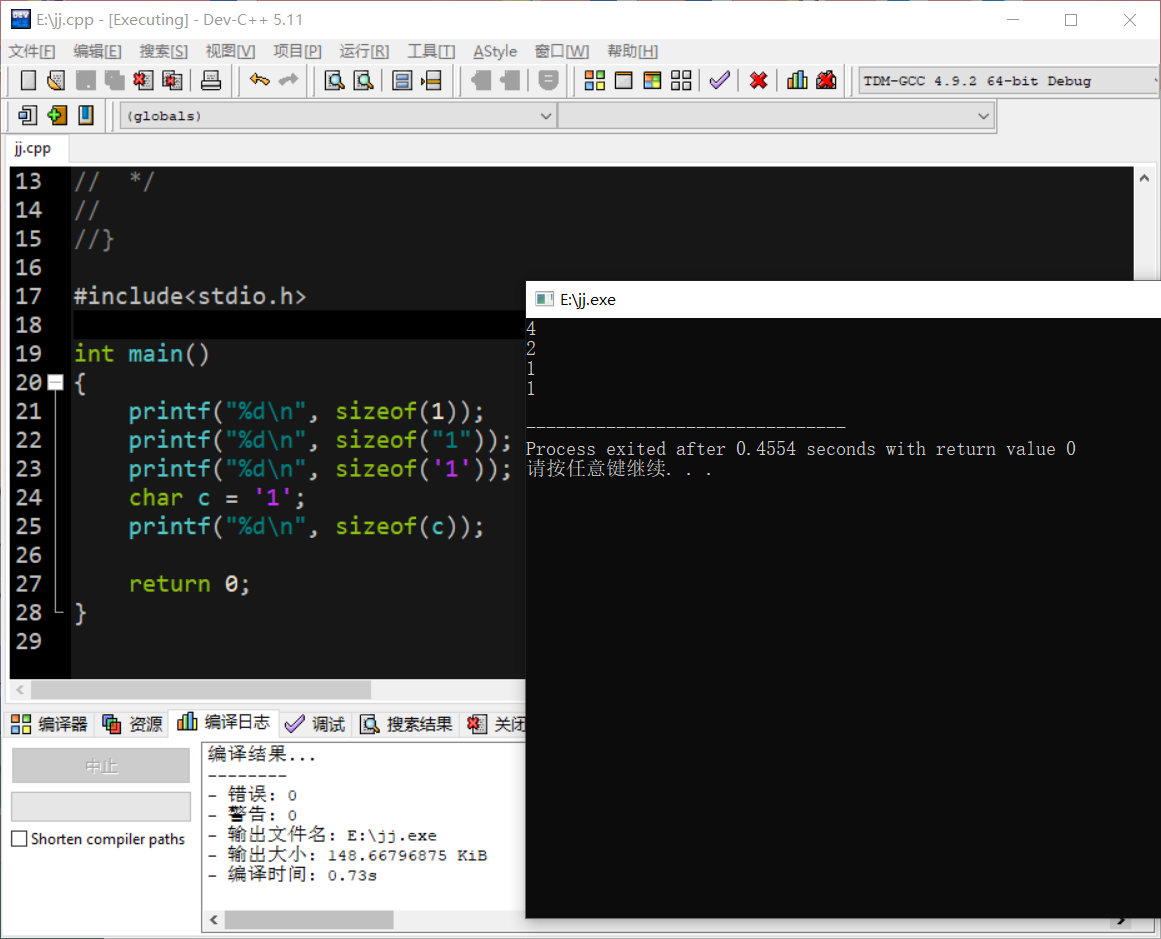Open the 工具[T] menu
Image resolution: width=1161 pixels, height=939 pixels.
pos(431,51)
